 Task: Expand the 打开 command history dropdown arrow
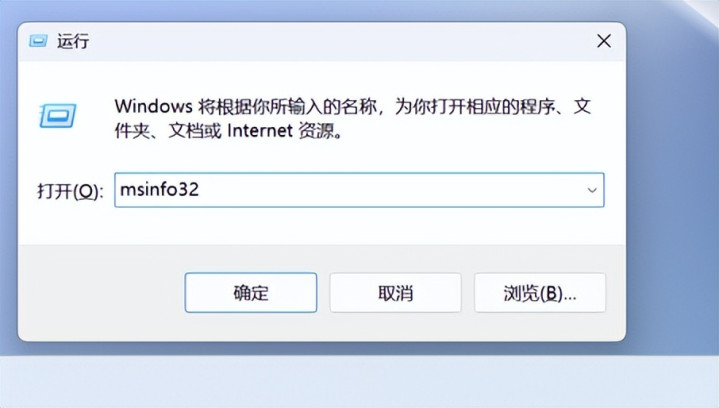(592, 190)
